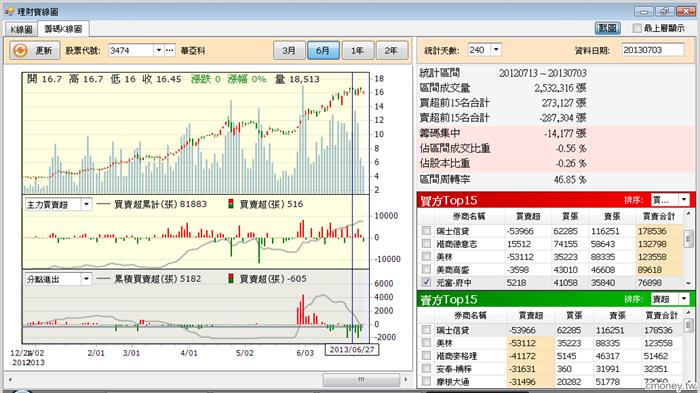Screen dimensions: 700x393
Task: Open the 分點進出 indicator dropdown
Action: pyautogui.click(x=86, y=279)
